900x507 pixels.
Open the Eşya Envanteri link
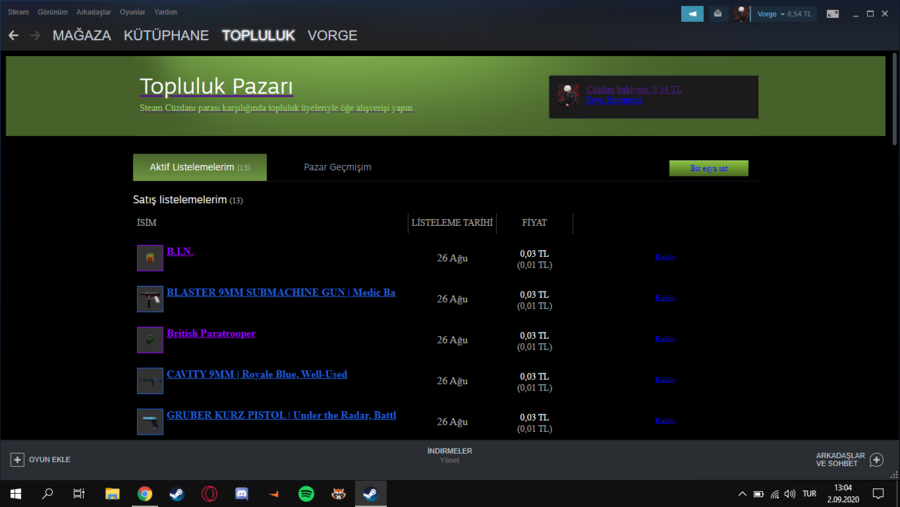tap(614, 100)
